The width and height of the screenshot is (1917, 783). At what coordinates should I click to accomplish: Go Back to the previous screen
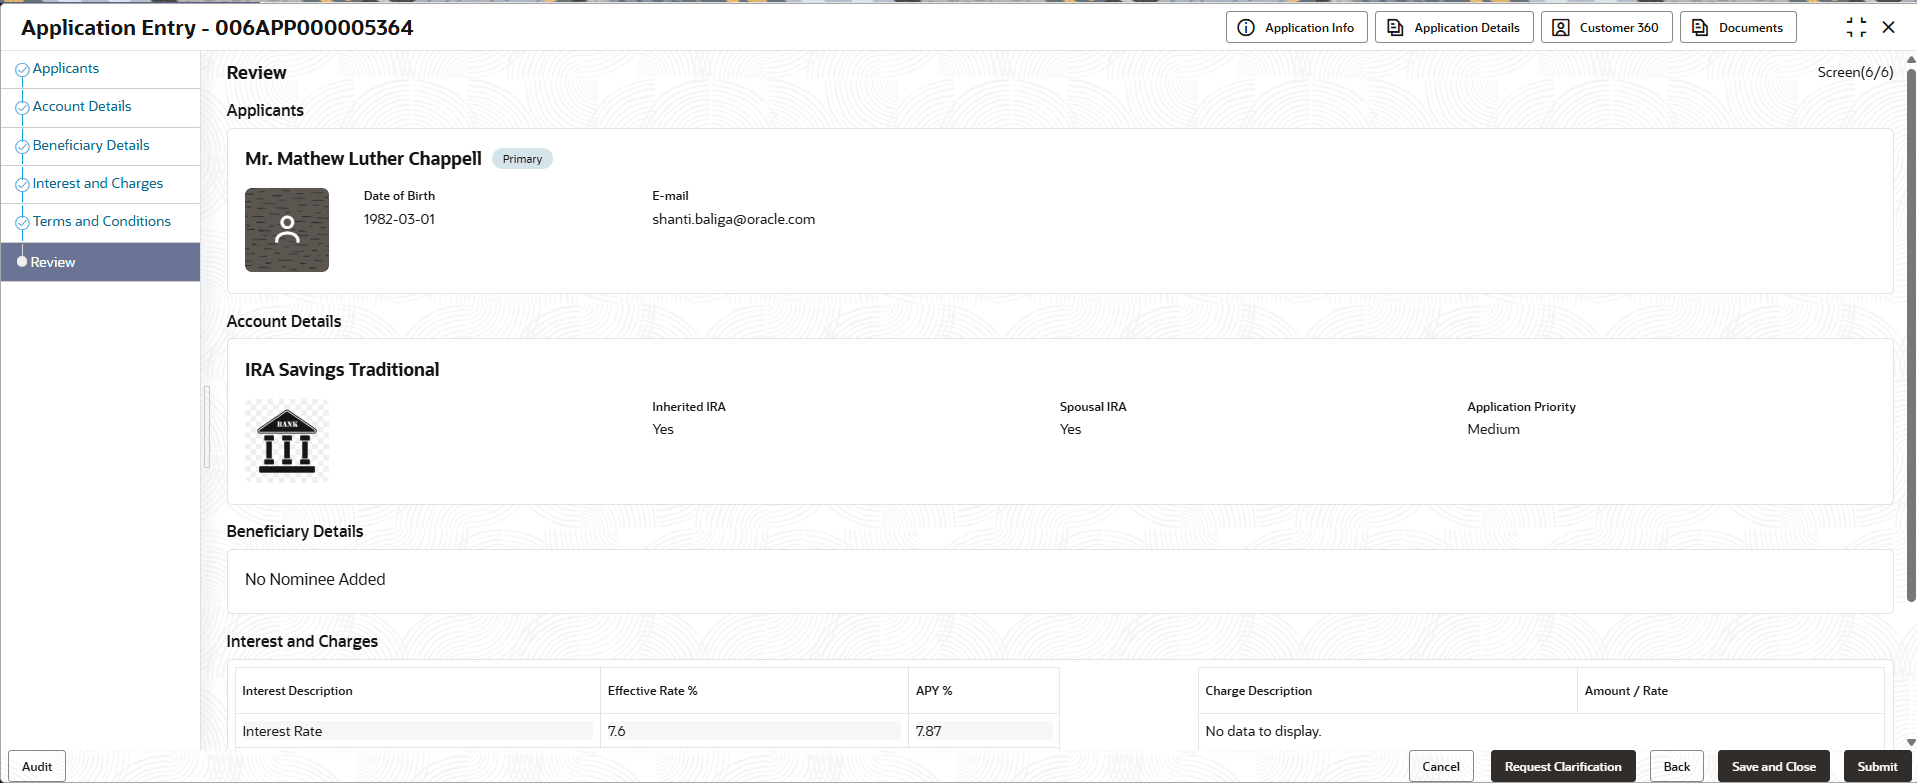point(1677,767)
